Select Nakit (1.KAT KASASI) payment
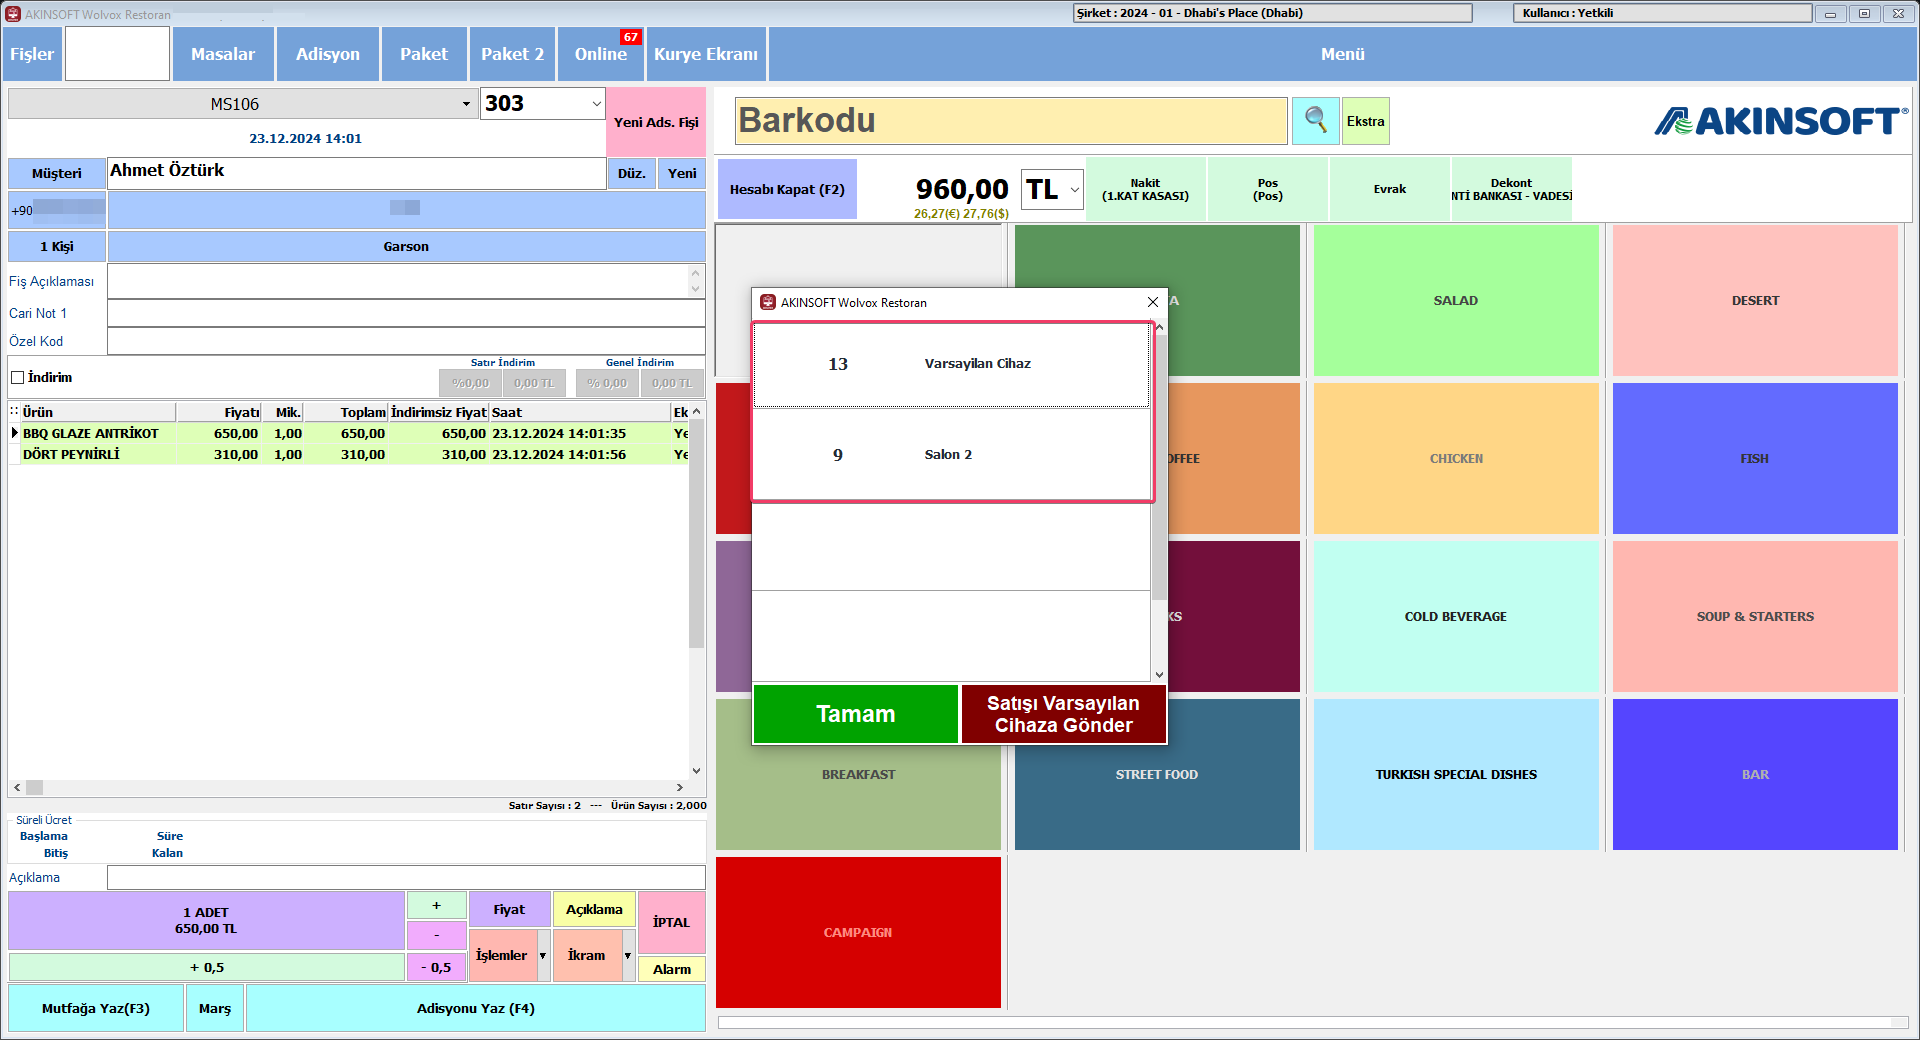Image resolution: width=1920 pixels, height=1040 pixels. tap(1146, 189)
